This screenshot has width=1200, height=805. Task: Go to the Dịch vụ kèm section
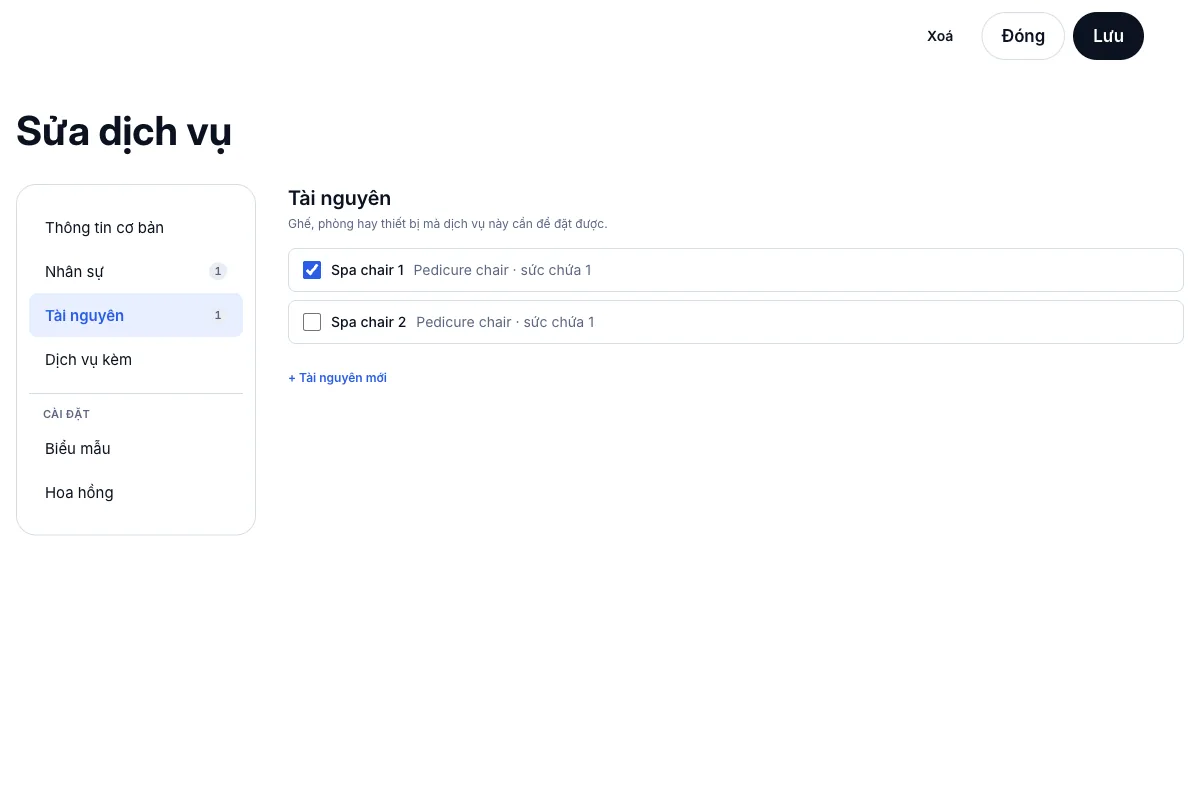[136, 359]
